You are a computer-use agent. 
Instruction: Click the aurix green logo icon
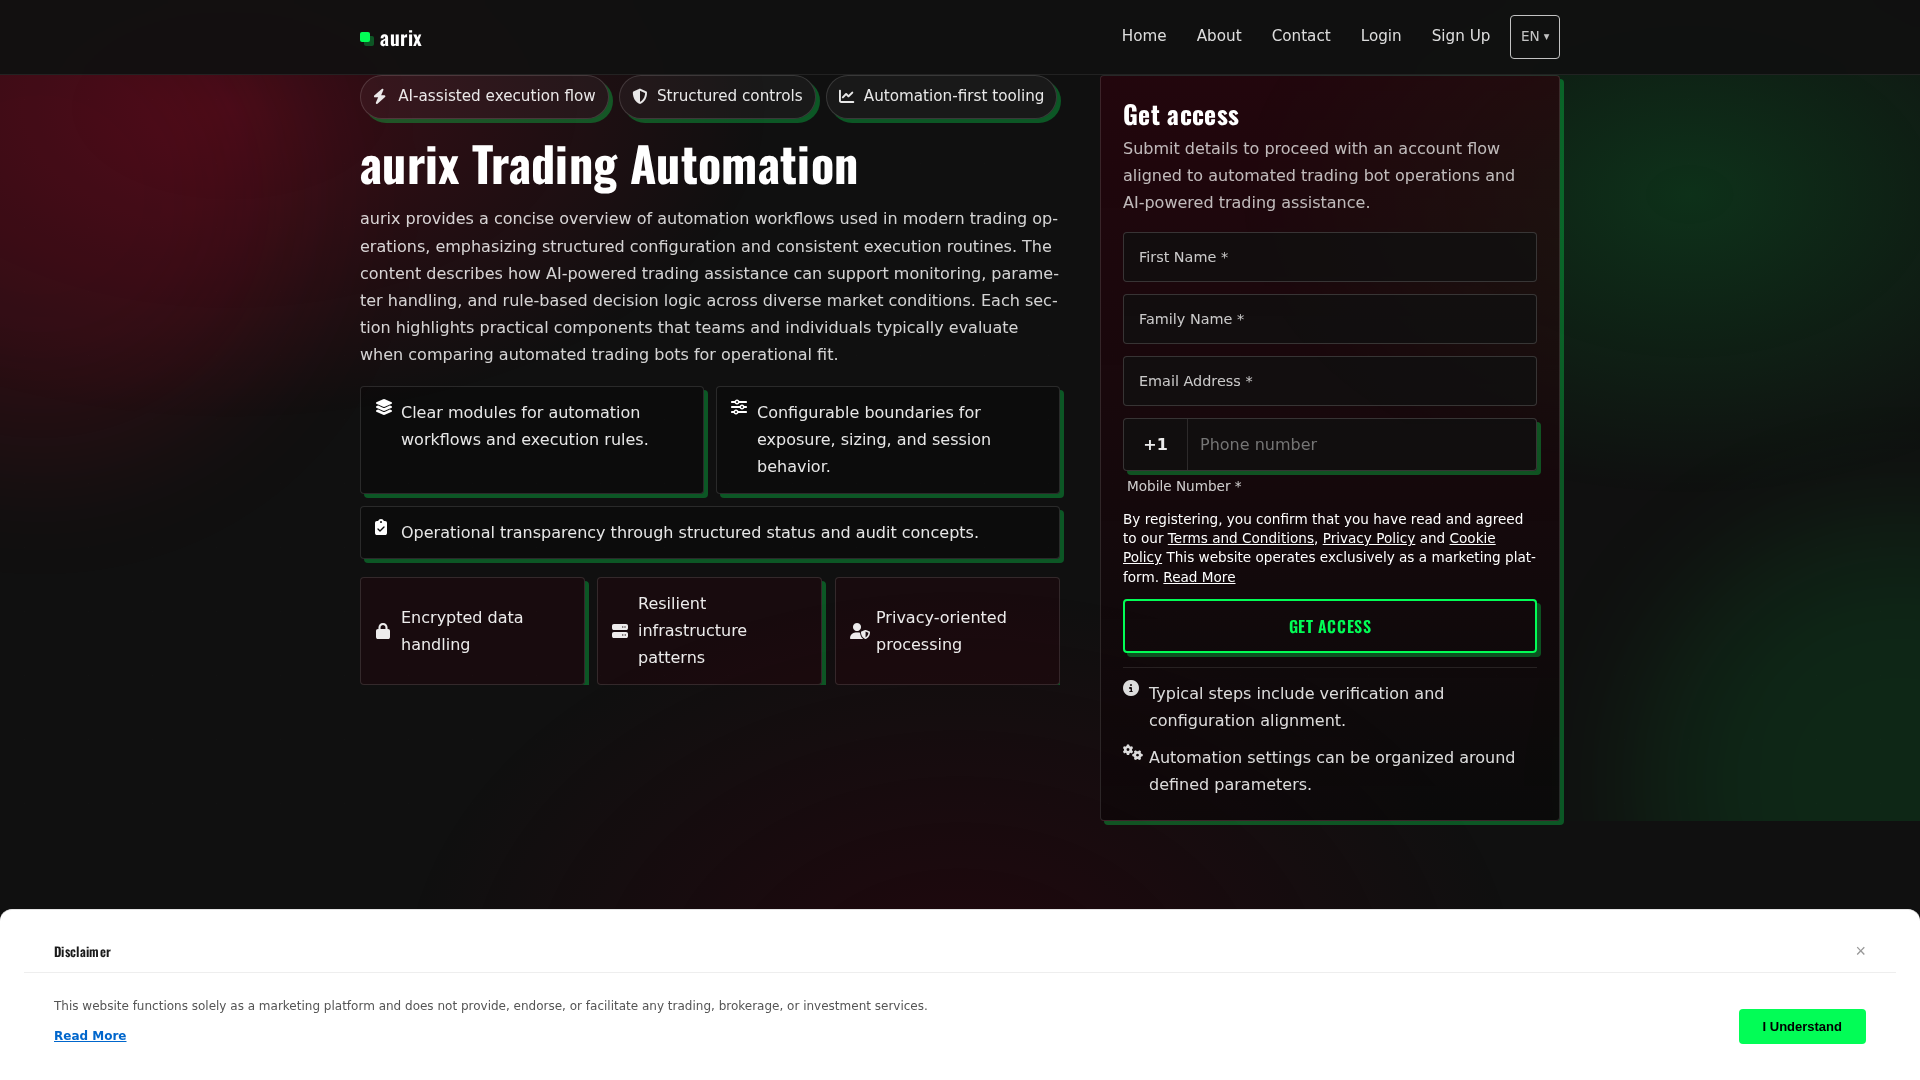367,39
